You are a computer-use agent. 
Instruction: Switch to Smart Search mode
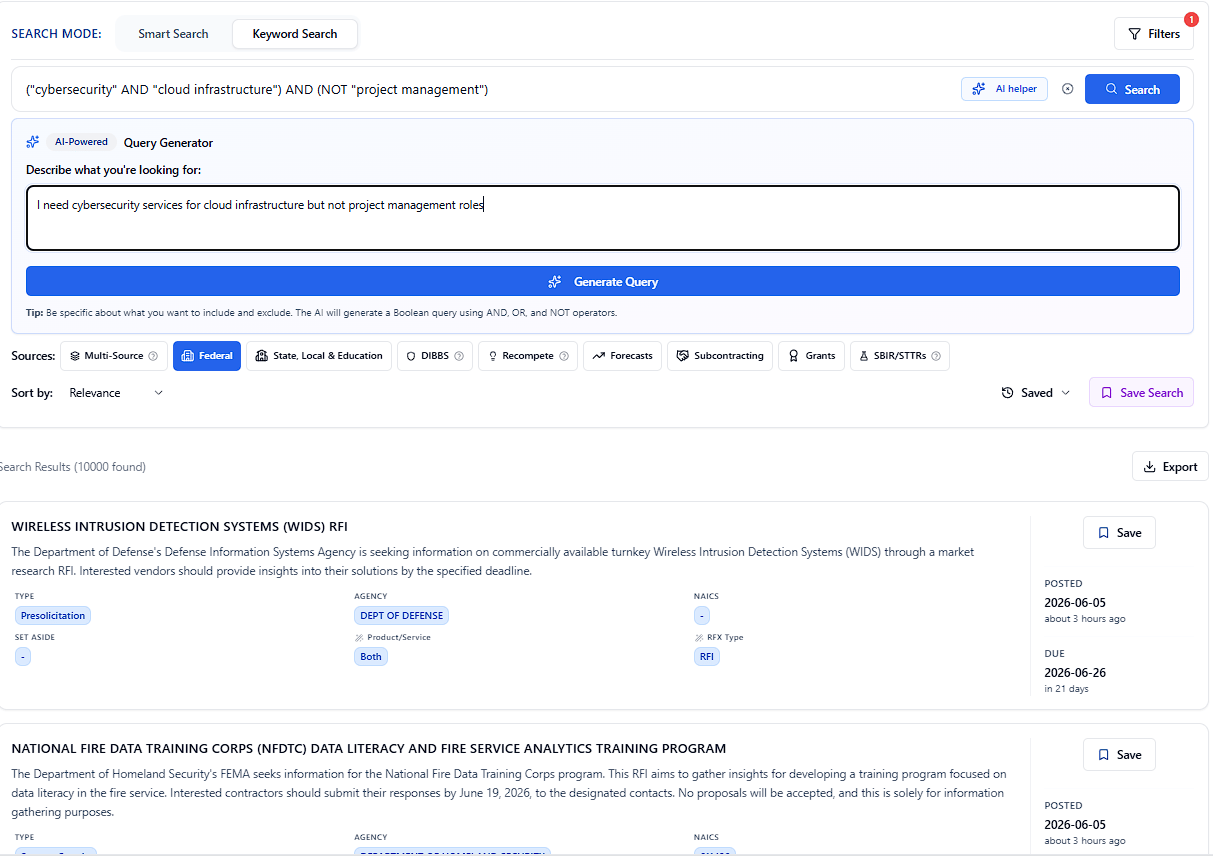click(x=173, y=34)
